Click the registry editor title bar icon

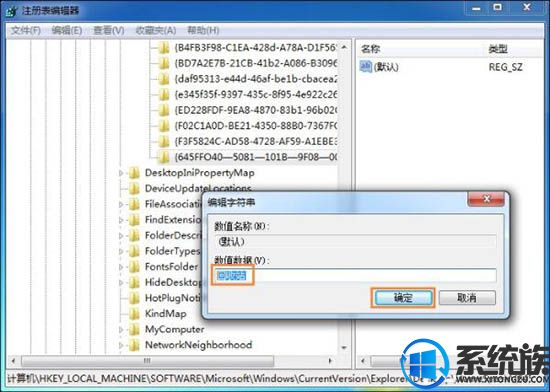click(11, 11)
